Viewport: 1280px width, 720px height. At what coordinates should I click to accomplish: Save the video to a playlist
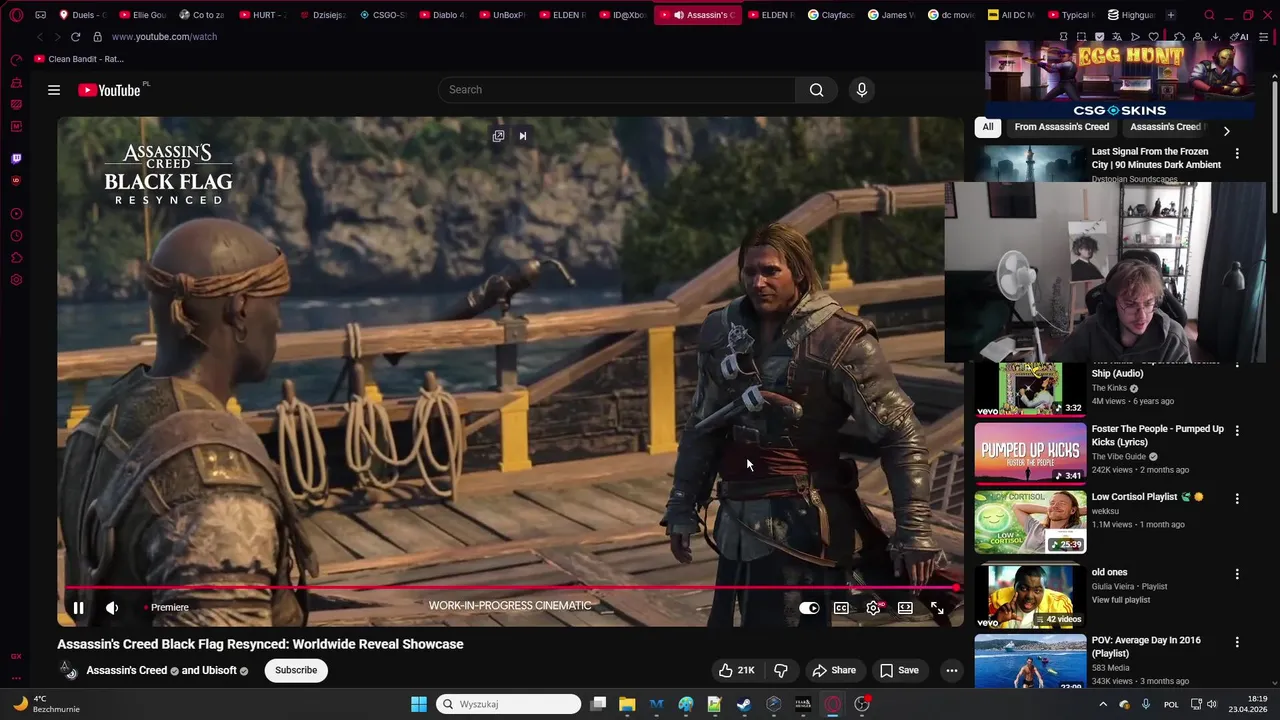[899, 670]
